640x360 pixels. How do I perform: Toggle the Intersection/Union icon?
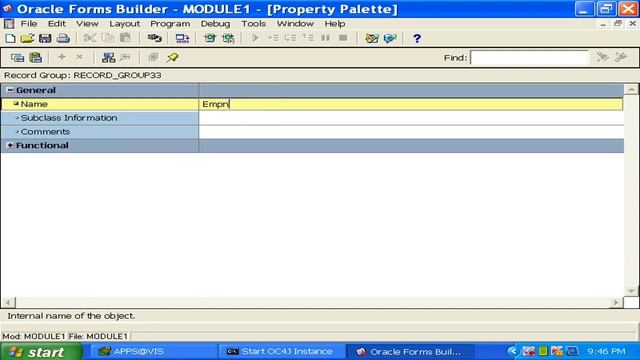coord(153,58)
